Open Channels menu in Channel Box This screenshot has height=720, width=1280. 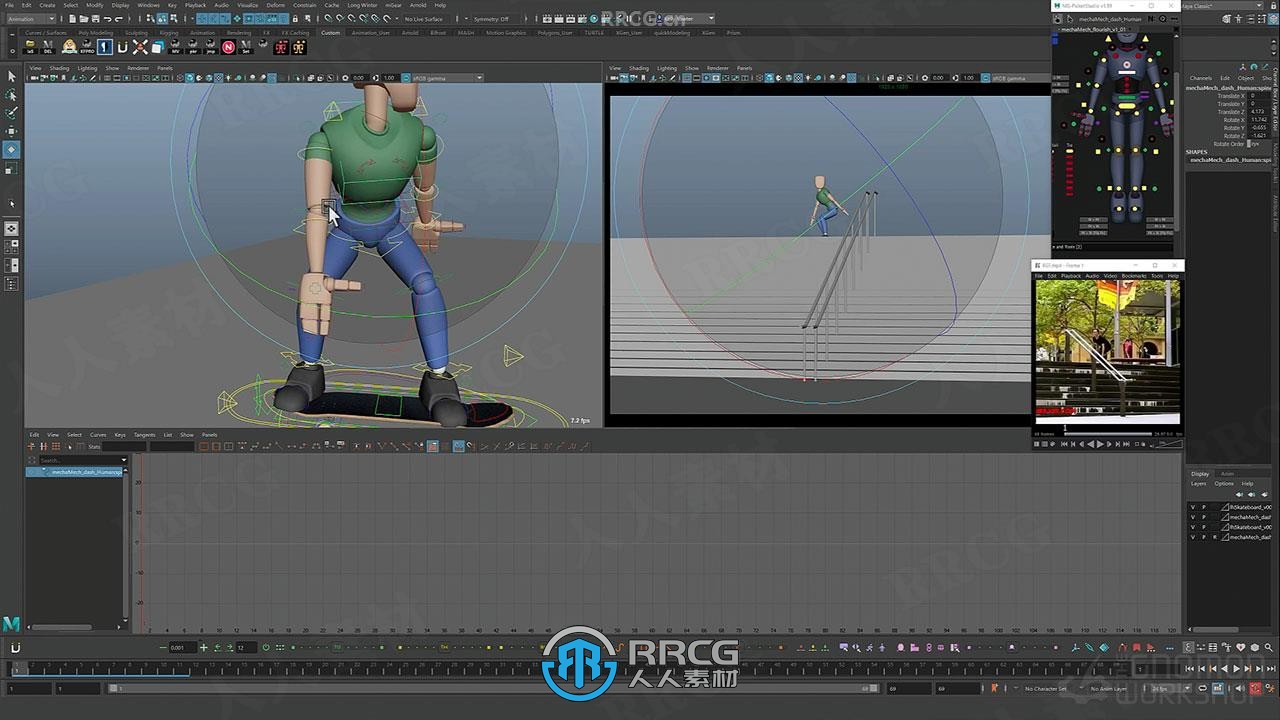pos(1200,78)
